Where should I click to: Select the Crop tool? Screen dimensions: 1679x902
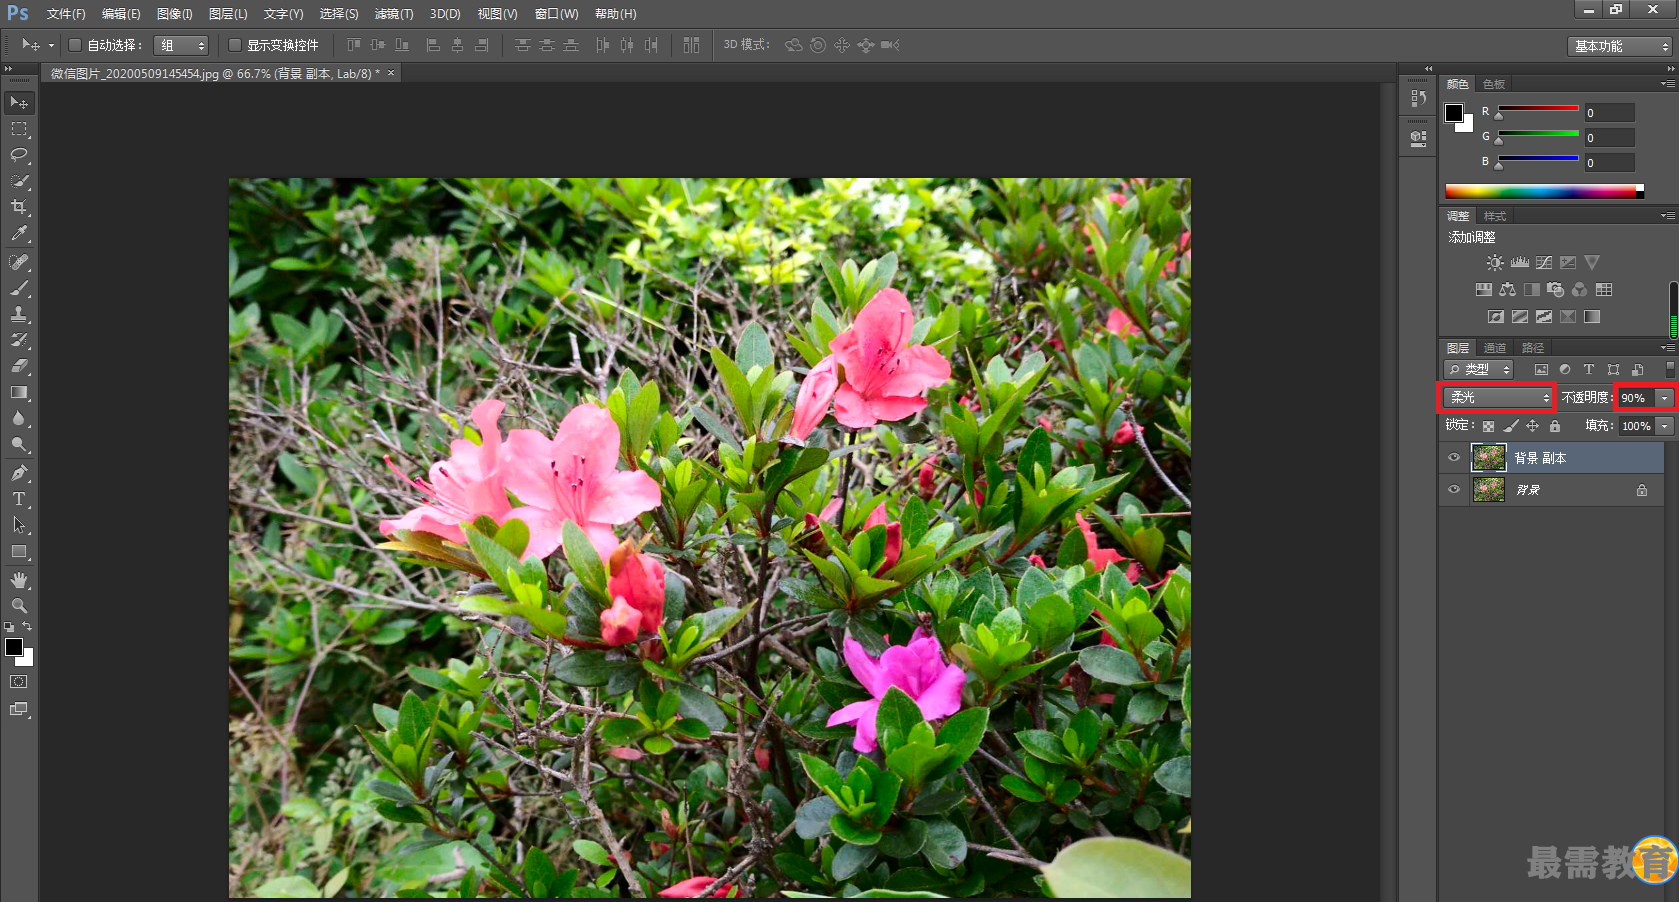19,207
